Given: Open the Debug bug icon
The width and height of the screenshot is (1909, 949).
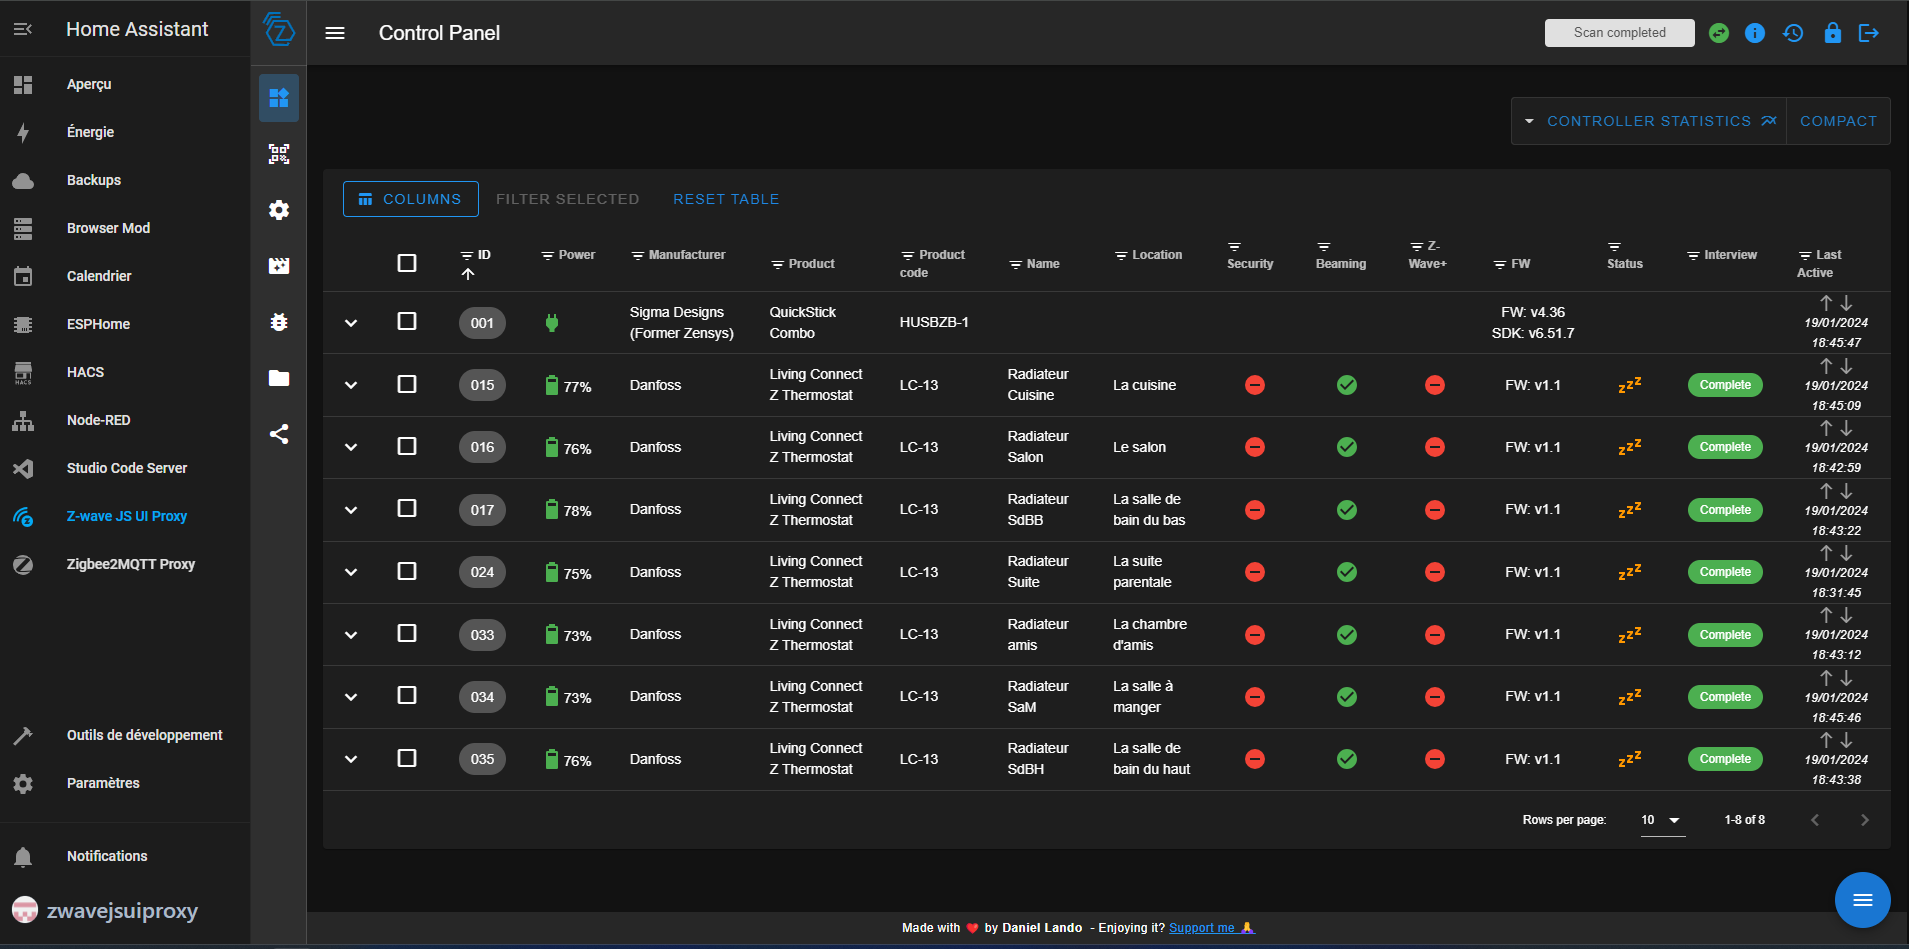Looking at the screenshot, I should (x=279, y=322).
